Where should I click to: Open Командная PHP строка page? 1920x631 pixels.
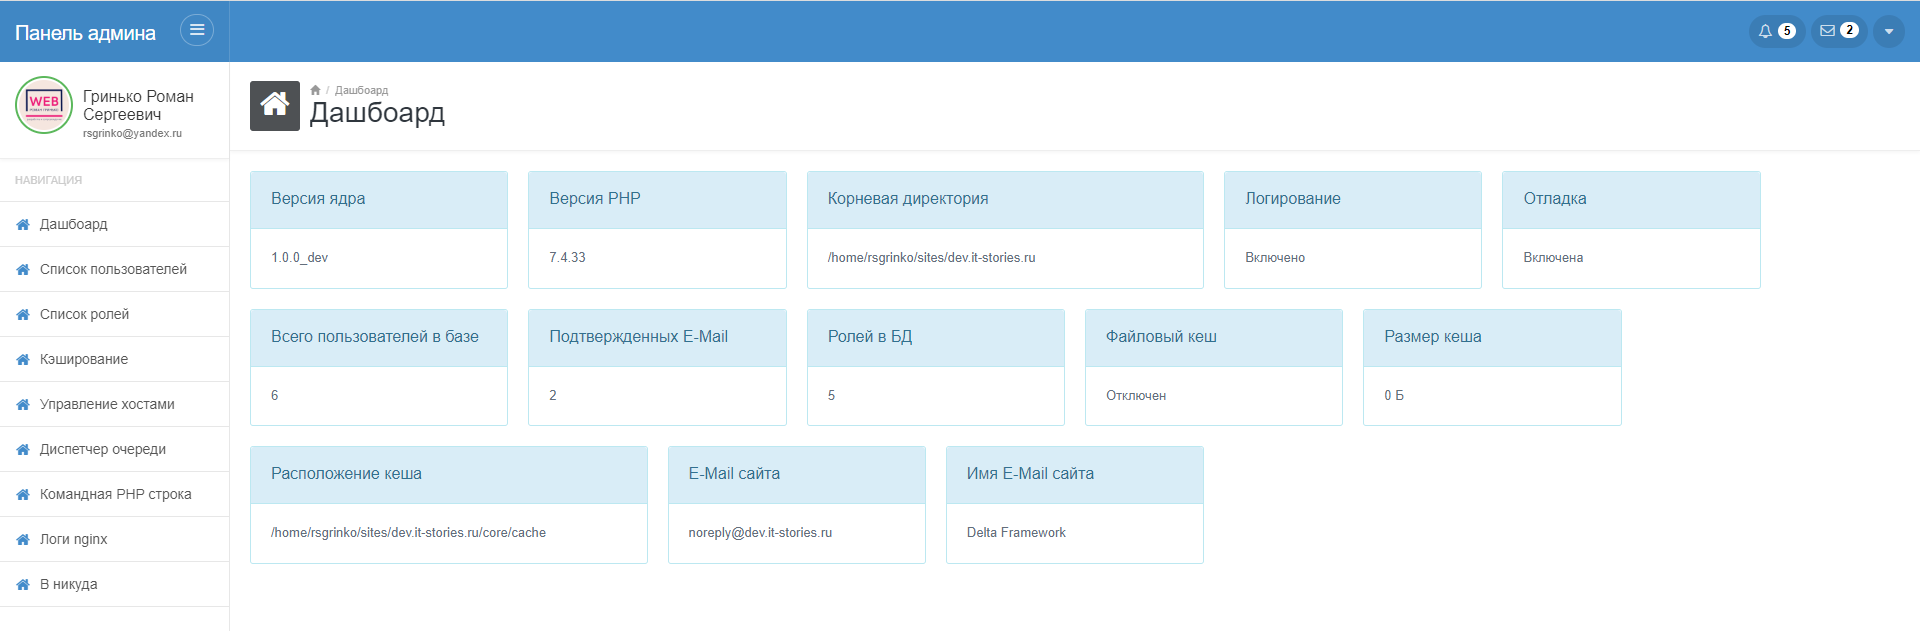115,494
